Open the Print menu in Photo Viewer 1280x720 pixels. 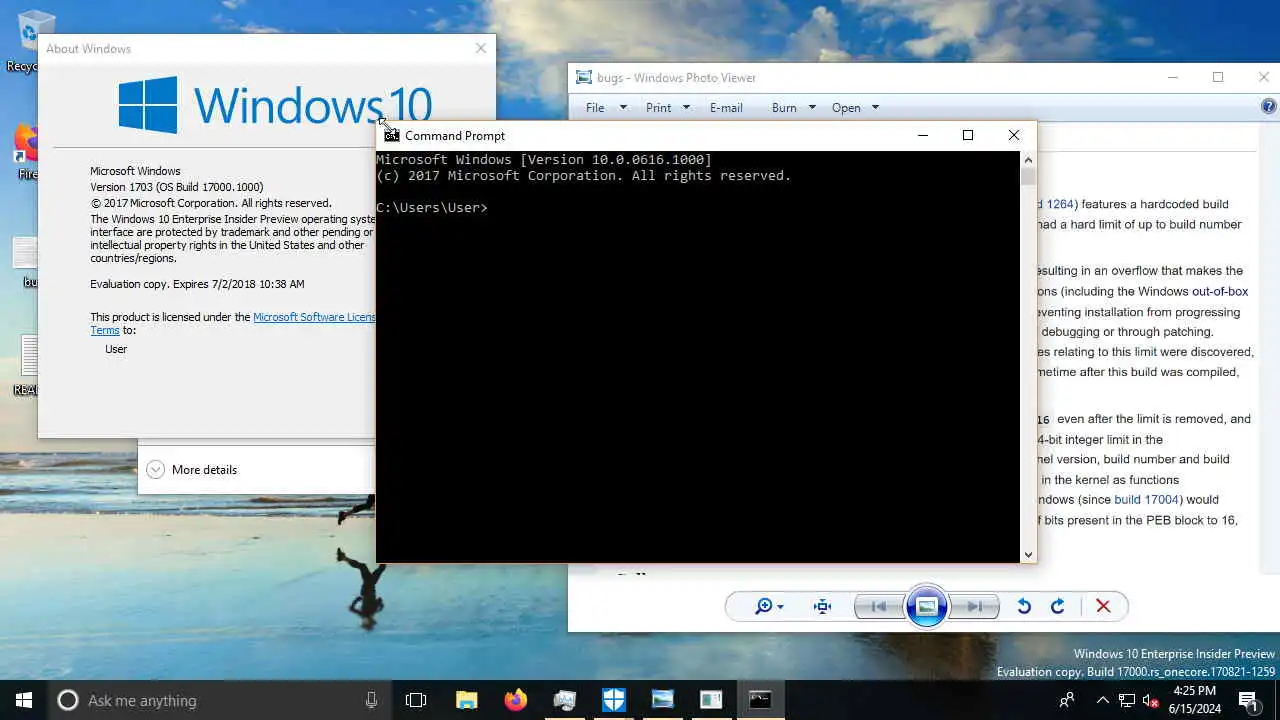click(669, 107)
